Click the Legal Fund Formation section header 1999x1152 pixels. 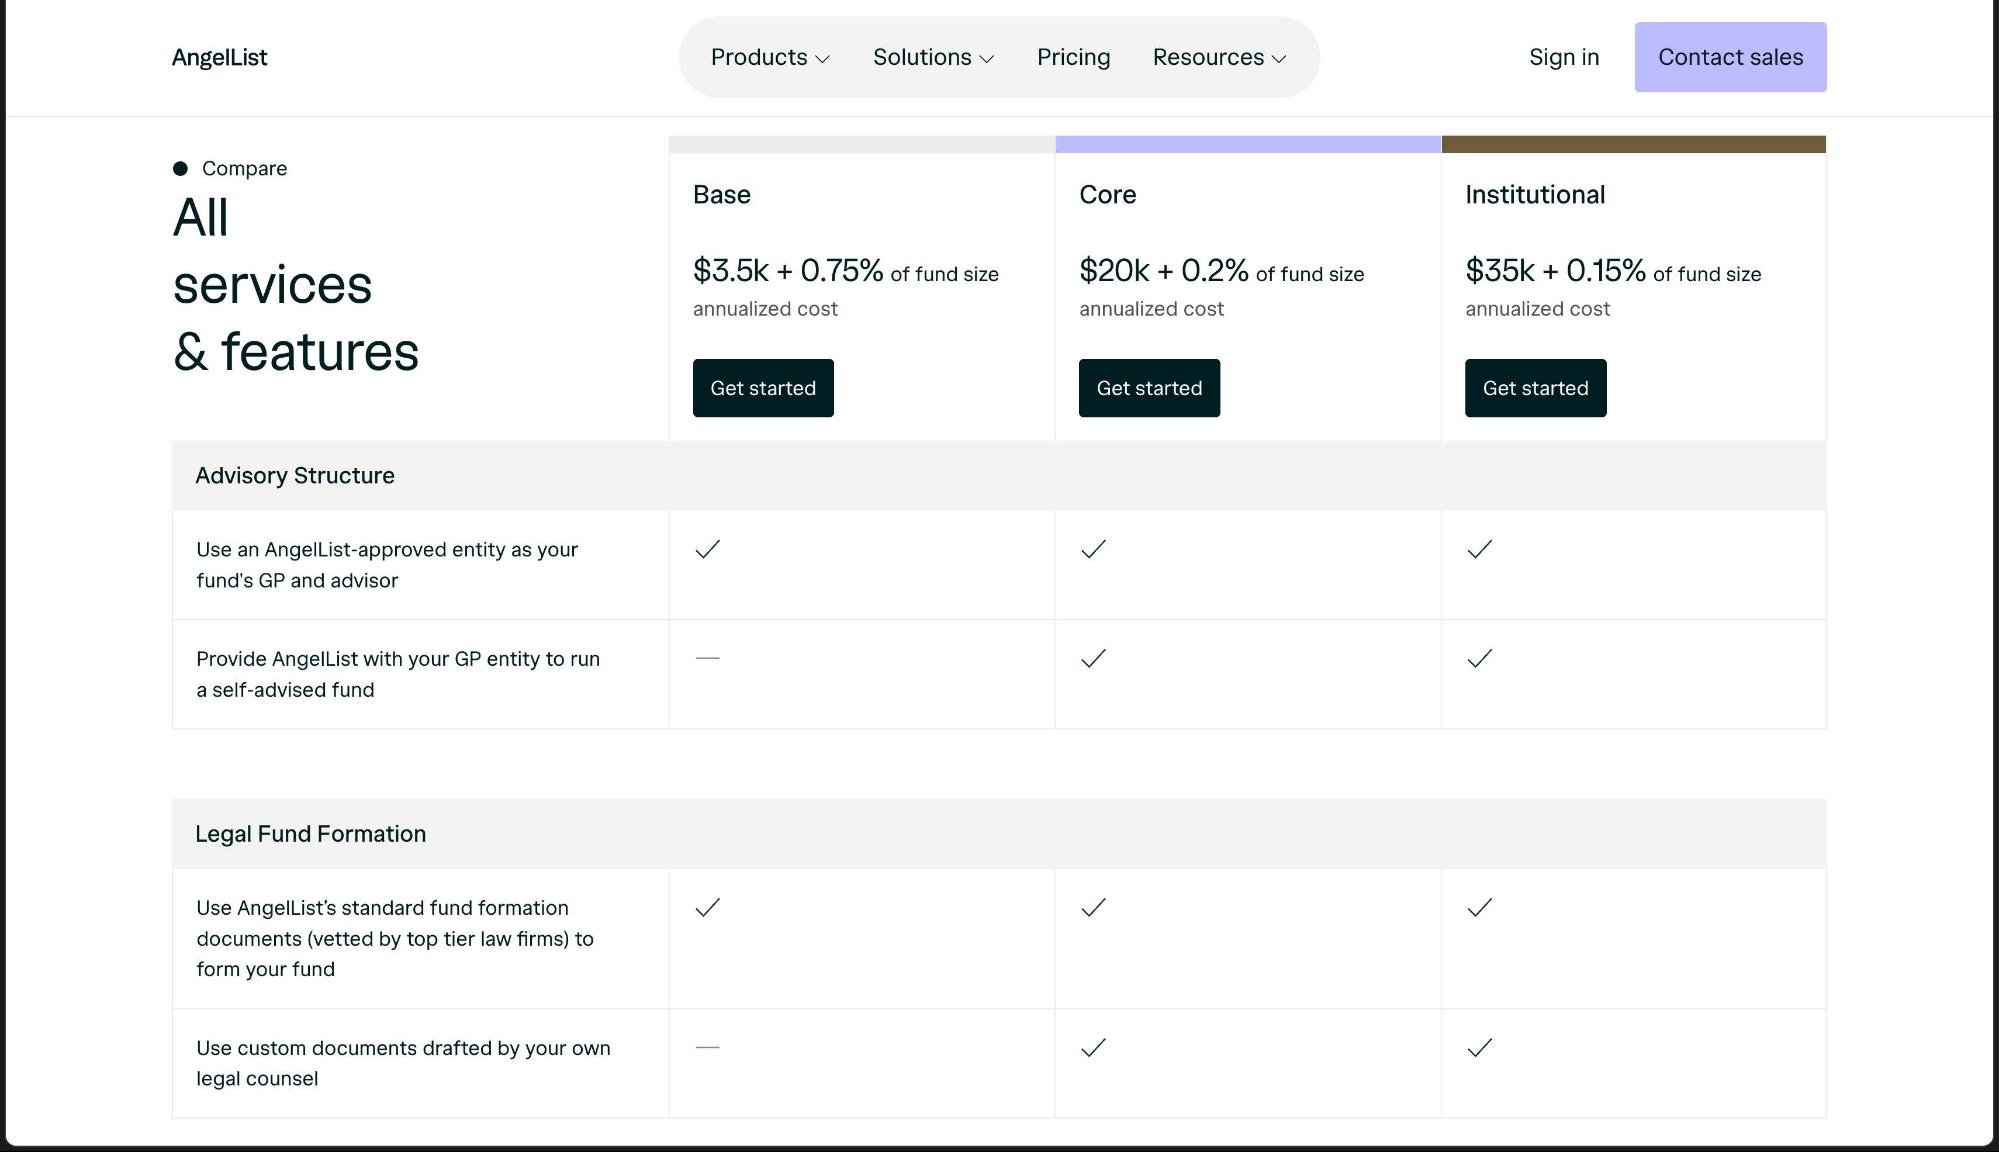(x=311, y=833)
